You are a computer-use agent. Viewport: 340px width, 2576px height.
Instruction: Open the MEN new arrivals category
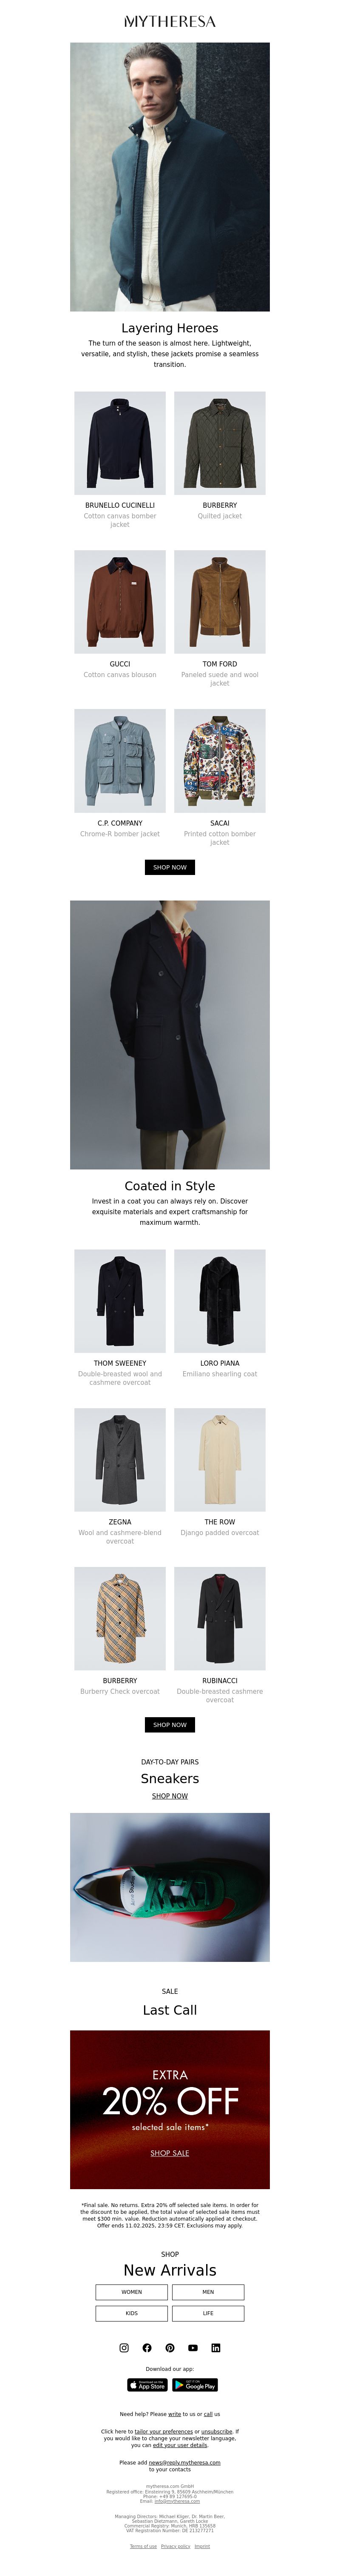[208, 2292]
